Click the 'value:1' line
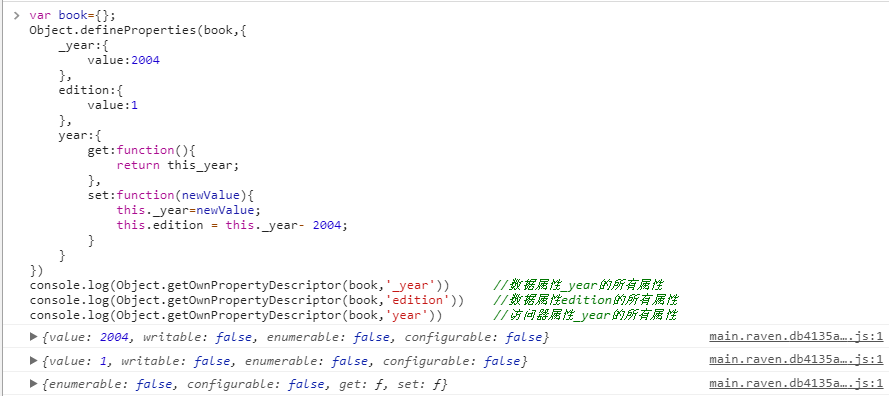889x396 pixels. (x=113, y=105)
